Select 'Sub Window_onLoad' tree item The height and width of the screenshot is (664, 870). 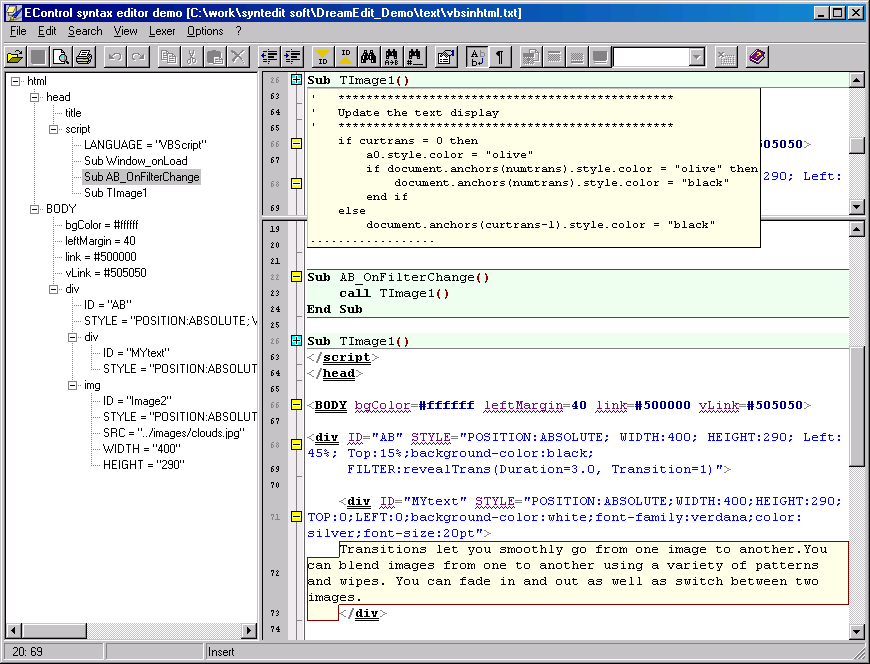click(135, 161)
